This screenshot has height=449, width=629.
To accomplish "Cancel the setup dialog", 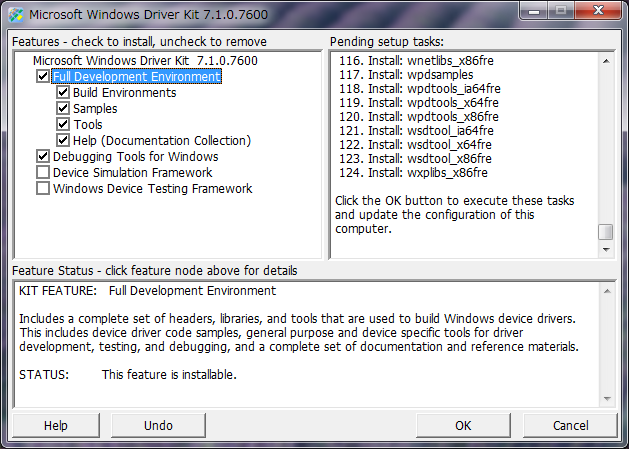I will click(570, 425).
